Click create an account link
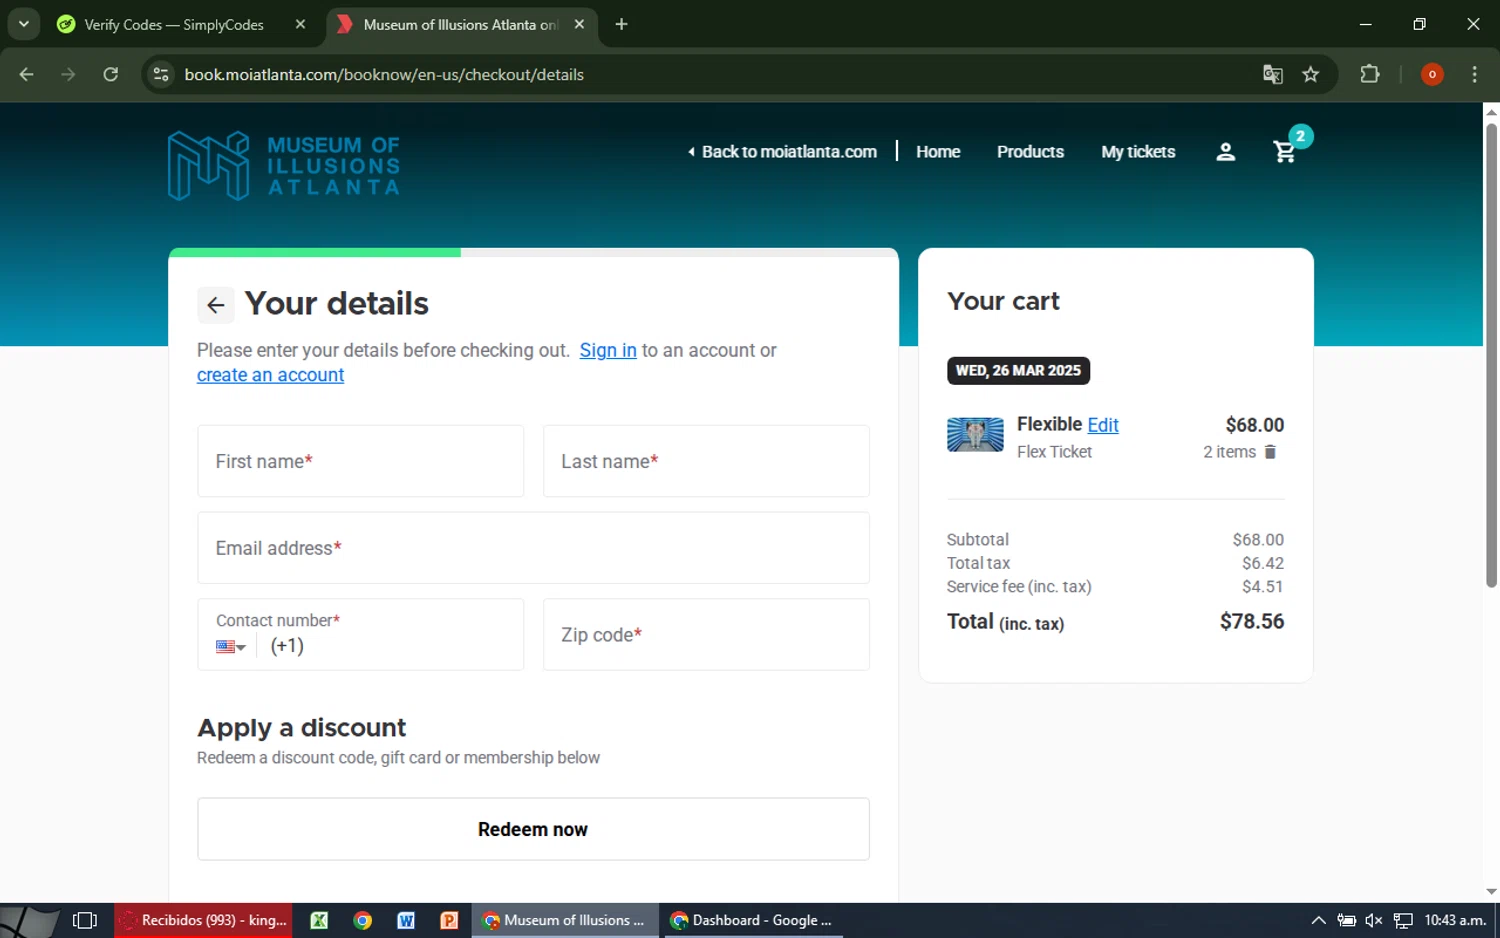 [x=270, y=375]
